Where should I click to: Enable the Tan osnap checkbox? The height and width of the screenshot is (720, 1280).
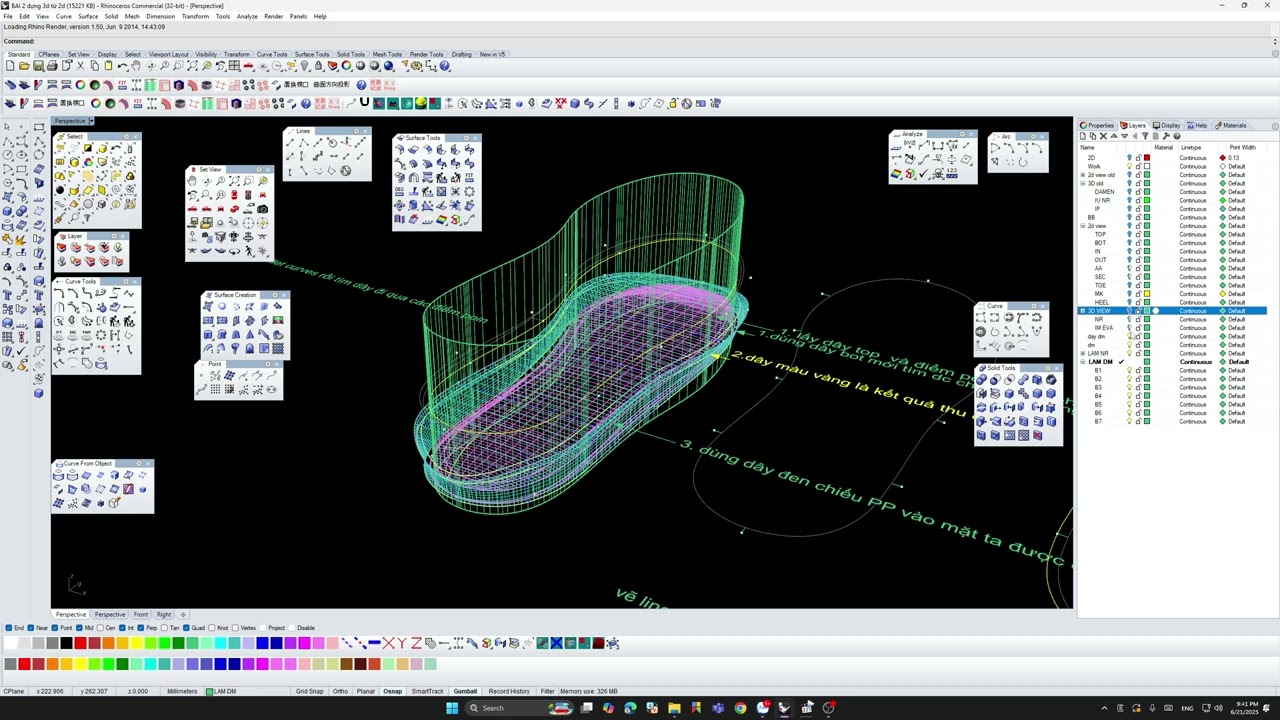click(x=165, y=628)
